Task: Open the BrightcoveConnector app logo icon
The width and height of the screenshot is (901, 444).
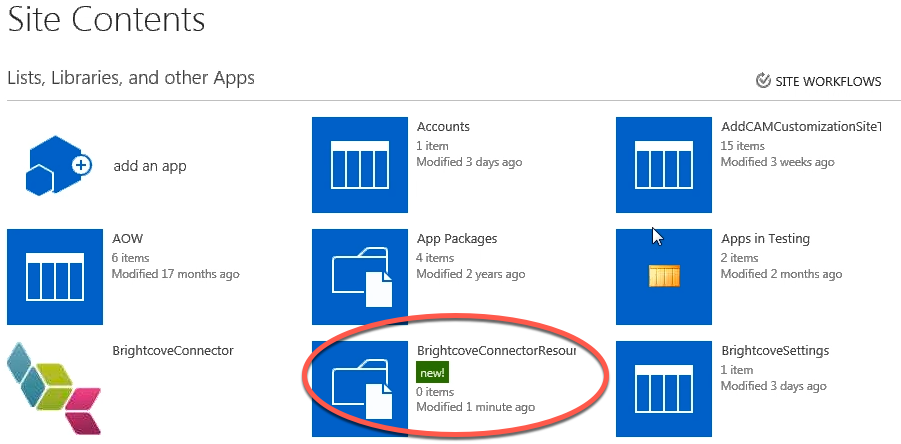Action: coord(55,390)
